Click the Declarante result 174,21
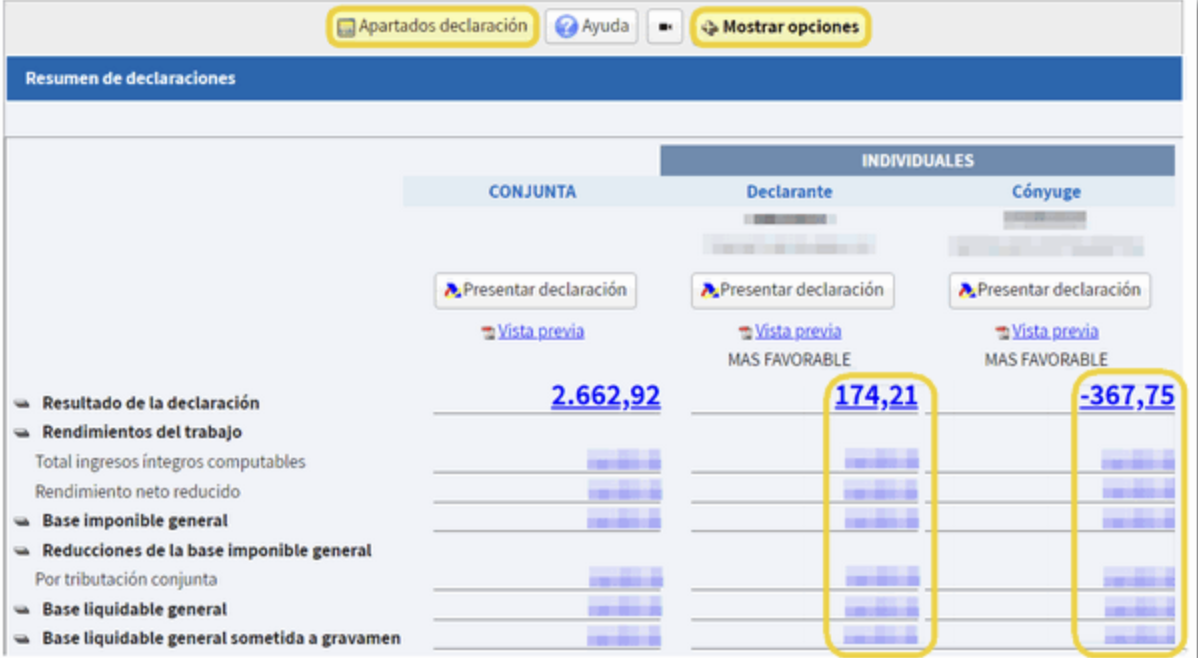The width and height of the screenshot is (1198, 658). click(876, 396)
